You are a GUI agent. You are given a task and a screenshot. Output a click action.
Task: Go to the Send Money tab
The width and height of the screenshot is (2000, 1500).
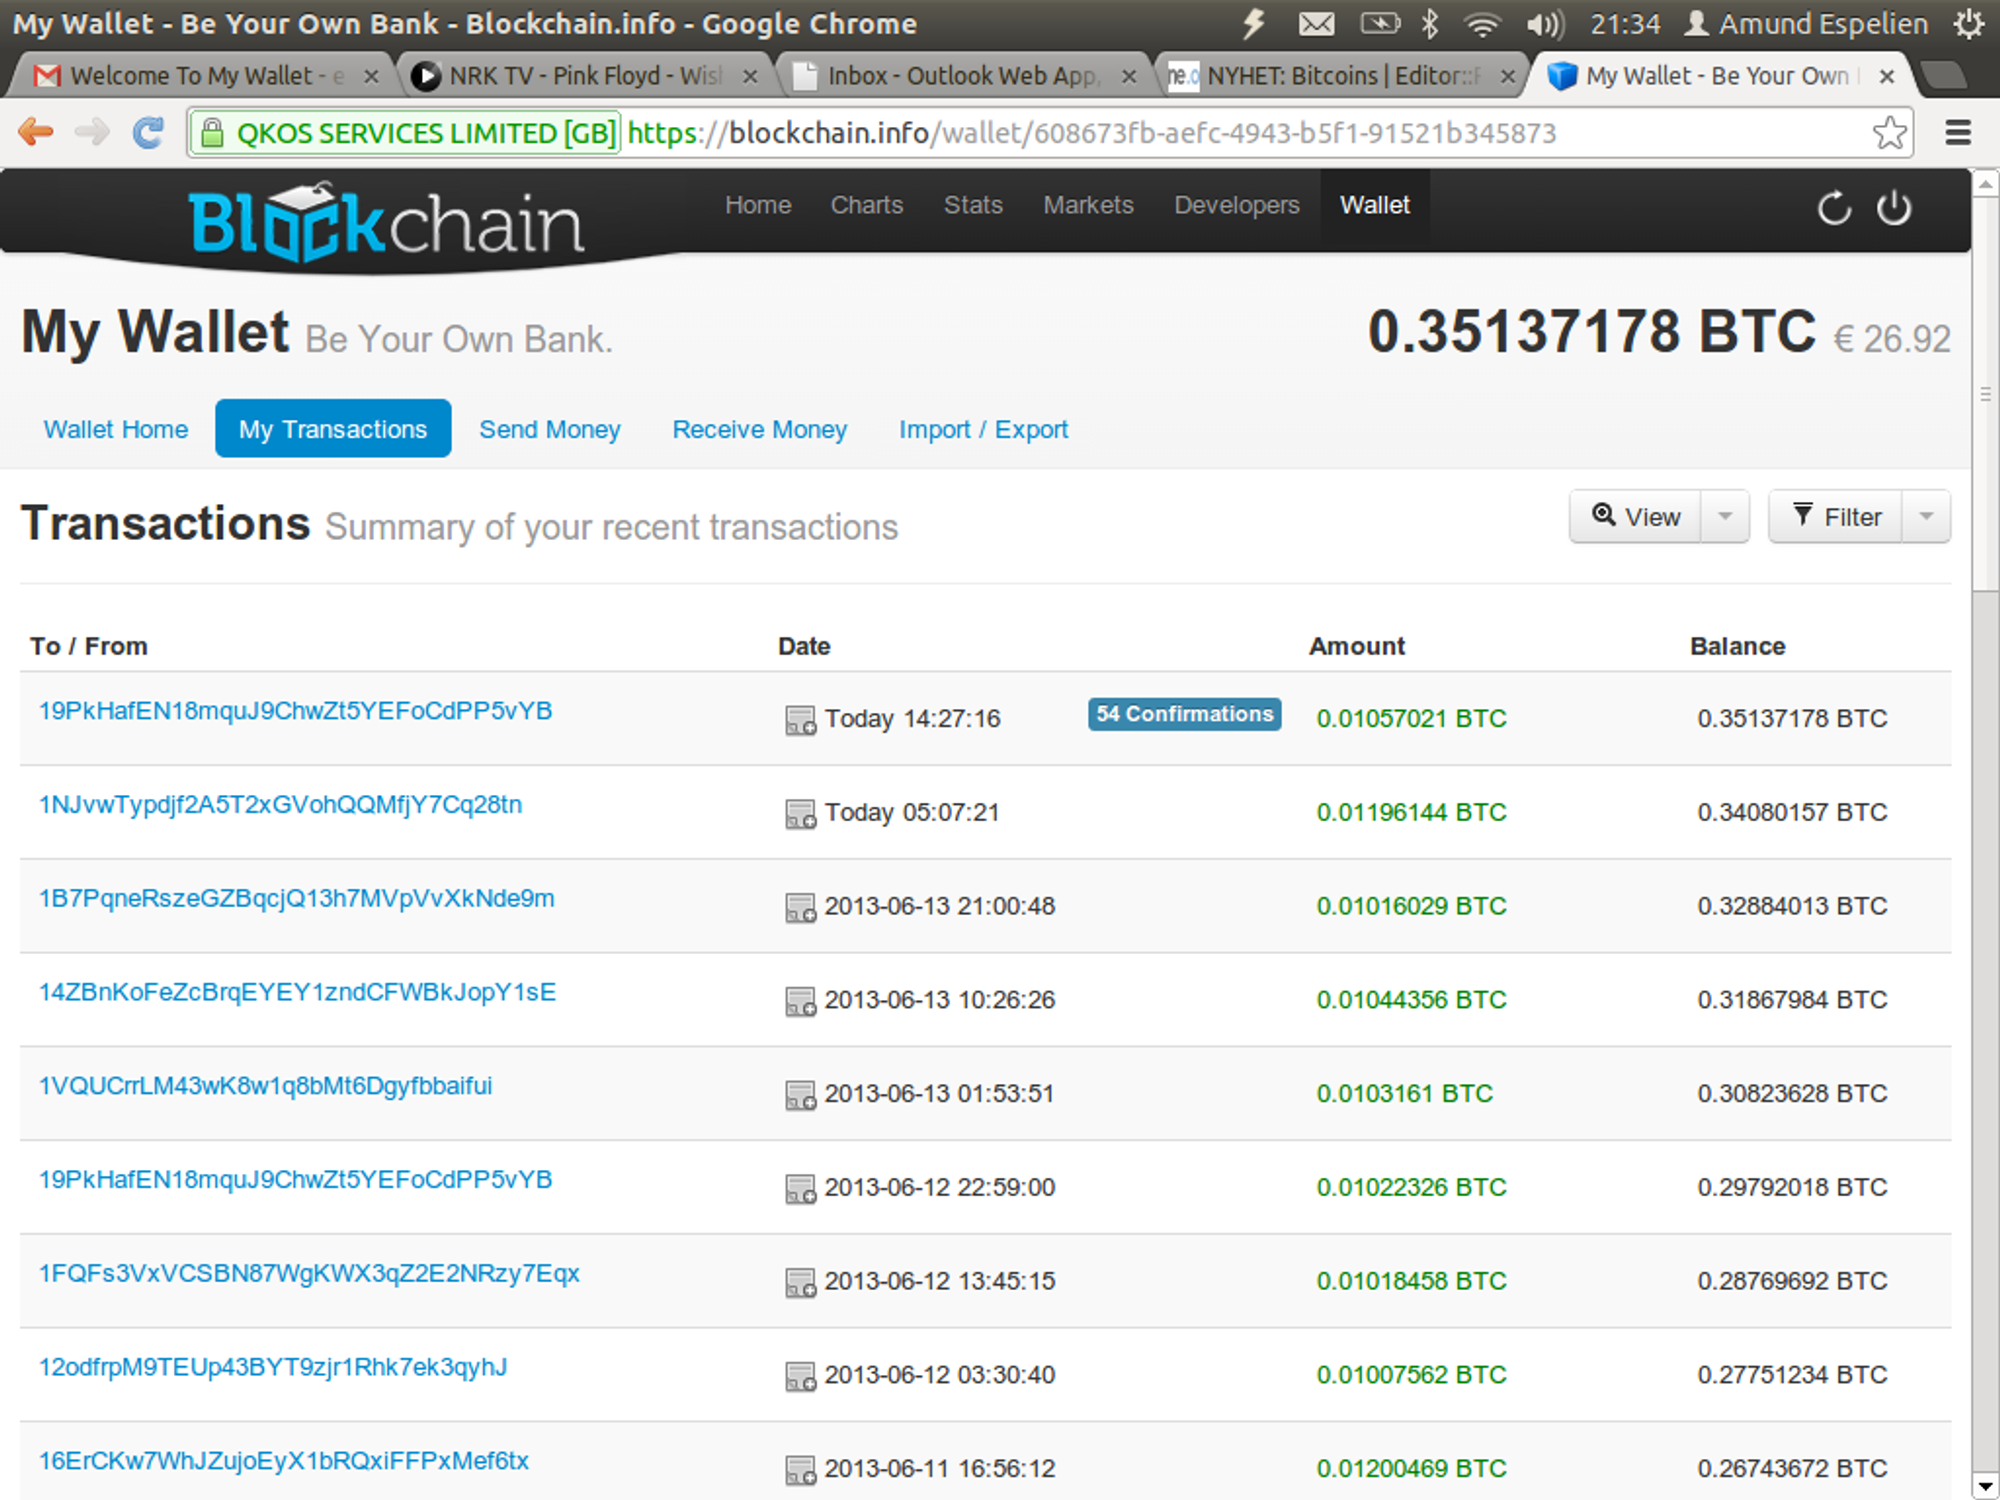point(550,429)
